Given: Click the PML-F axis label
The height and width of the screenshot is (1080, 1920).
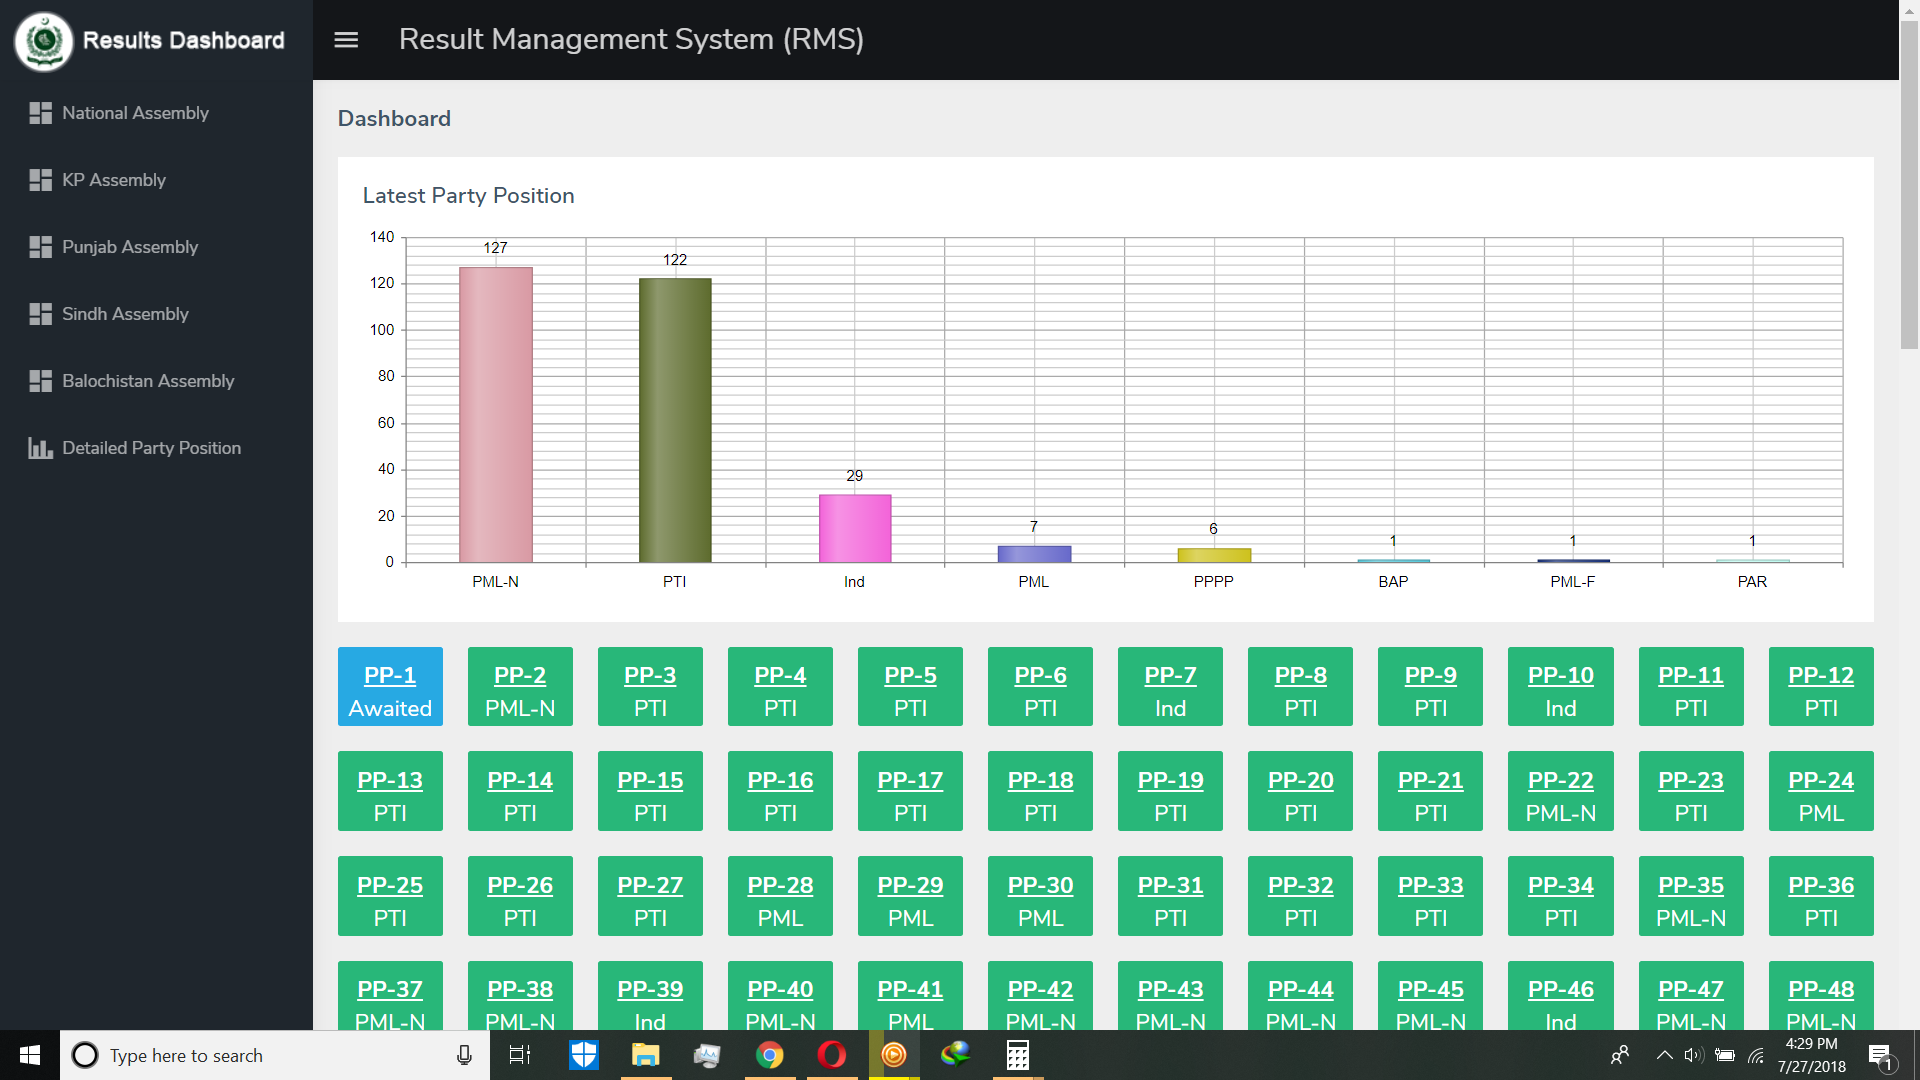Looking at the screenshot, I should coord(1572,582).
